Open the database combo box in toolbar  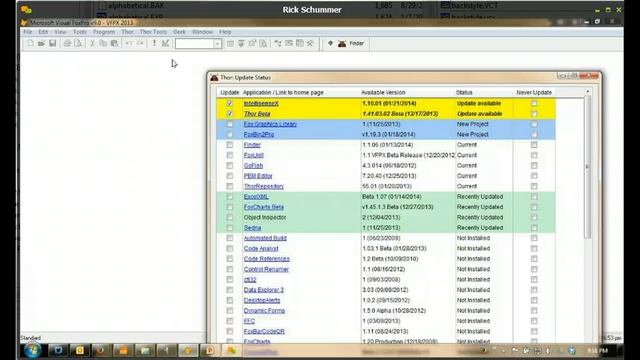pyautogui.click(x=198, y=43)
